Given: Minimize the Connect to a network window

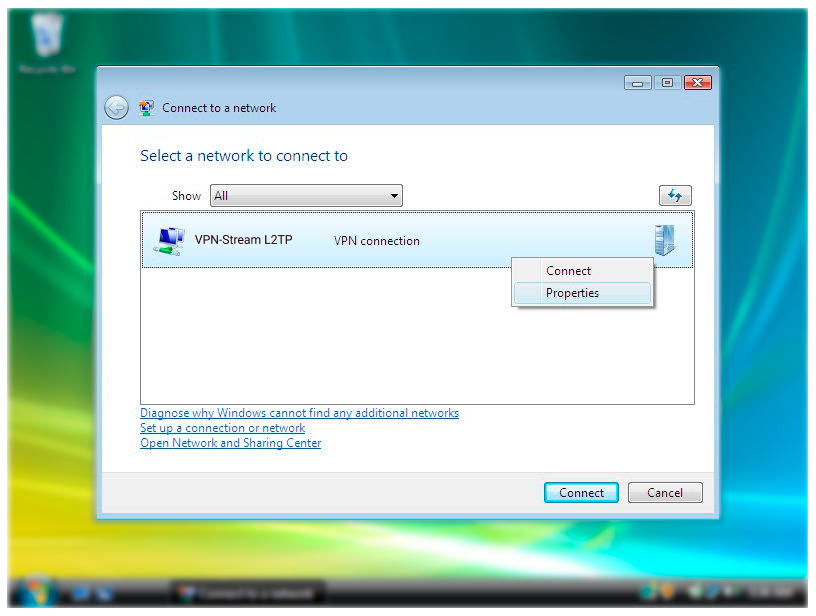Looking at the screenshot, I should pos(638,83).
